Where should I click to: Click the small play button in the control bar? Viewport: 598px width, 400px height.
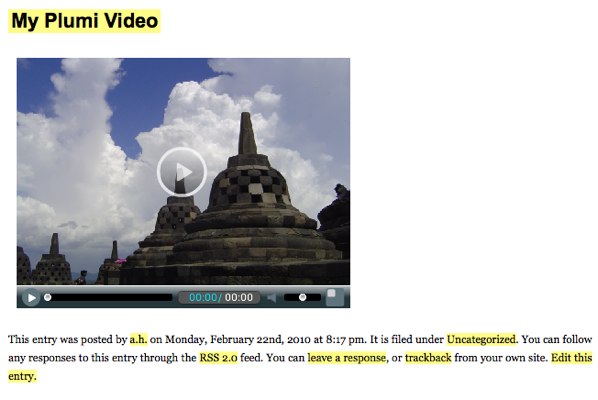coord(31,297)
